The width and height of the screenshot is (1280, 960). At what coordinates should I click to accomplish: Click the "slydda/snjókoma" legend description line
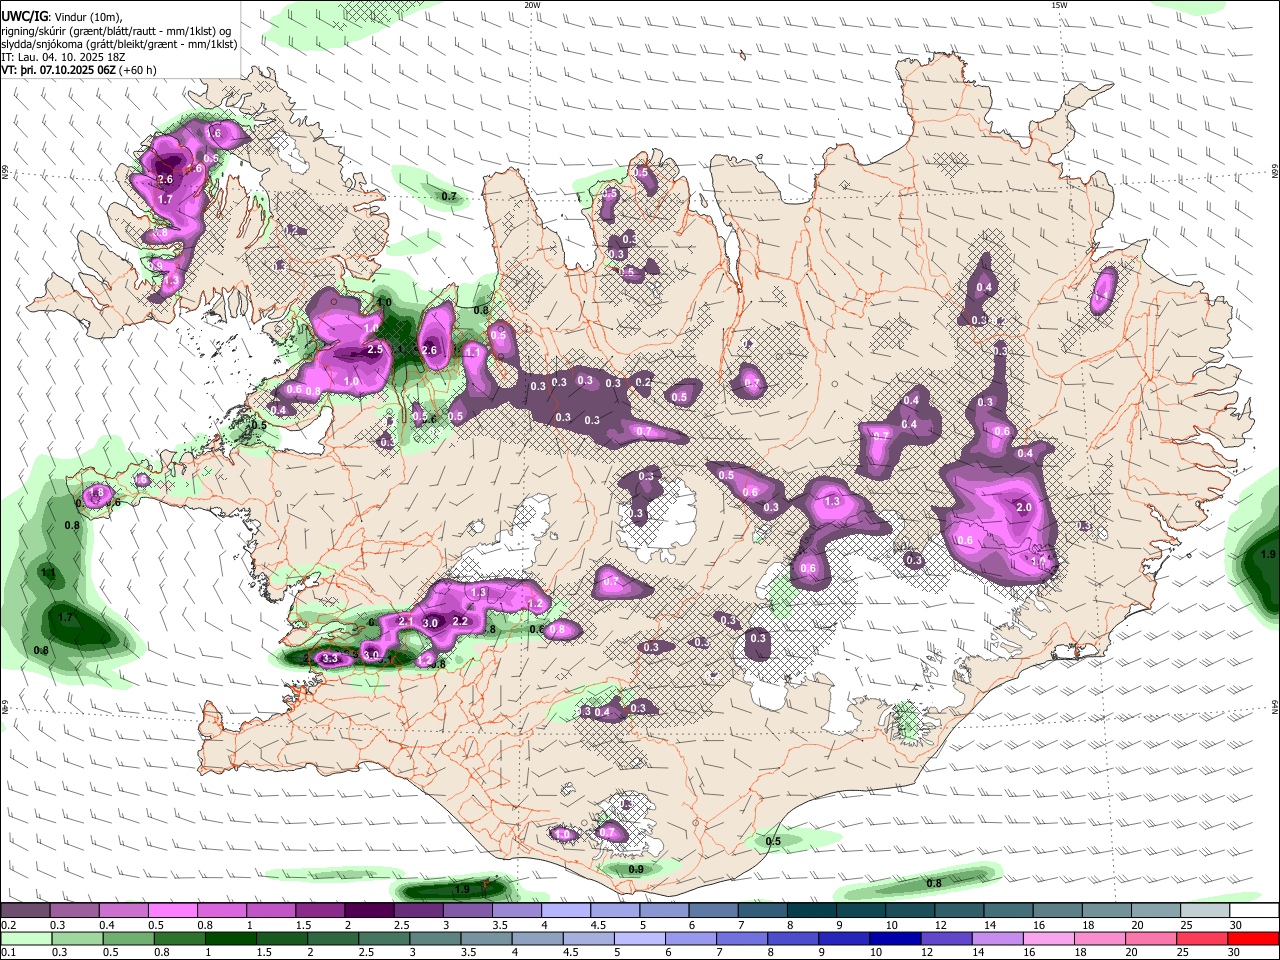point(119,44)
